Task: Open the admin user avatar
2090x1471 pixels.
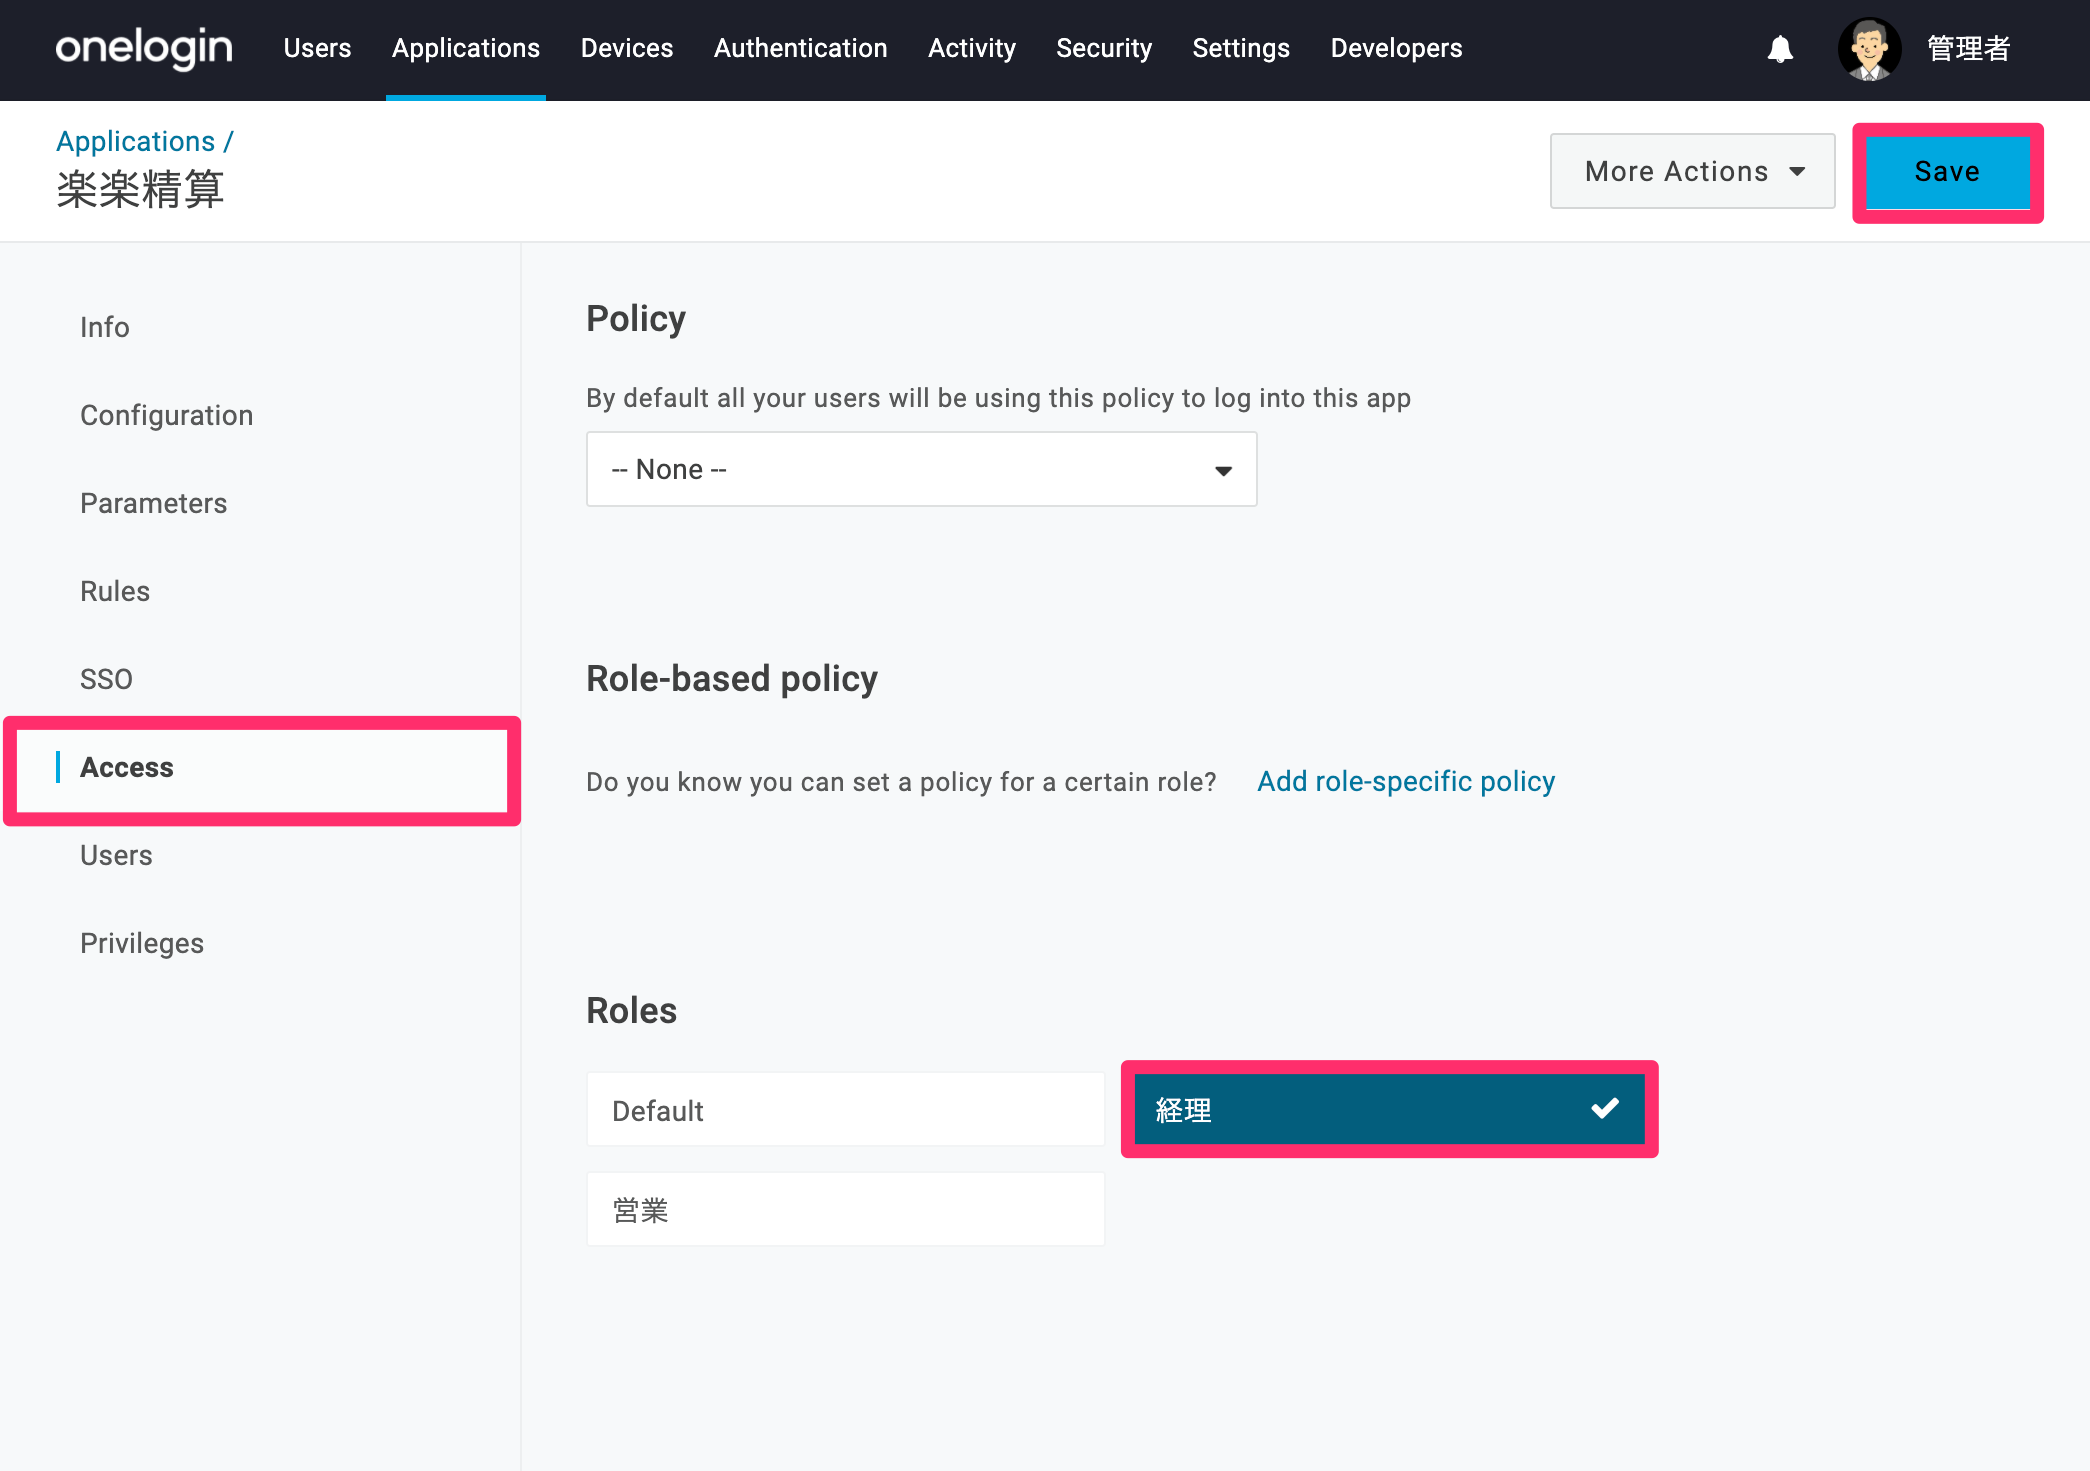Action: point(1868,48)
